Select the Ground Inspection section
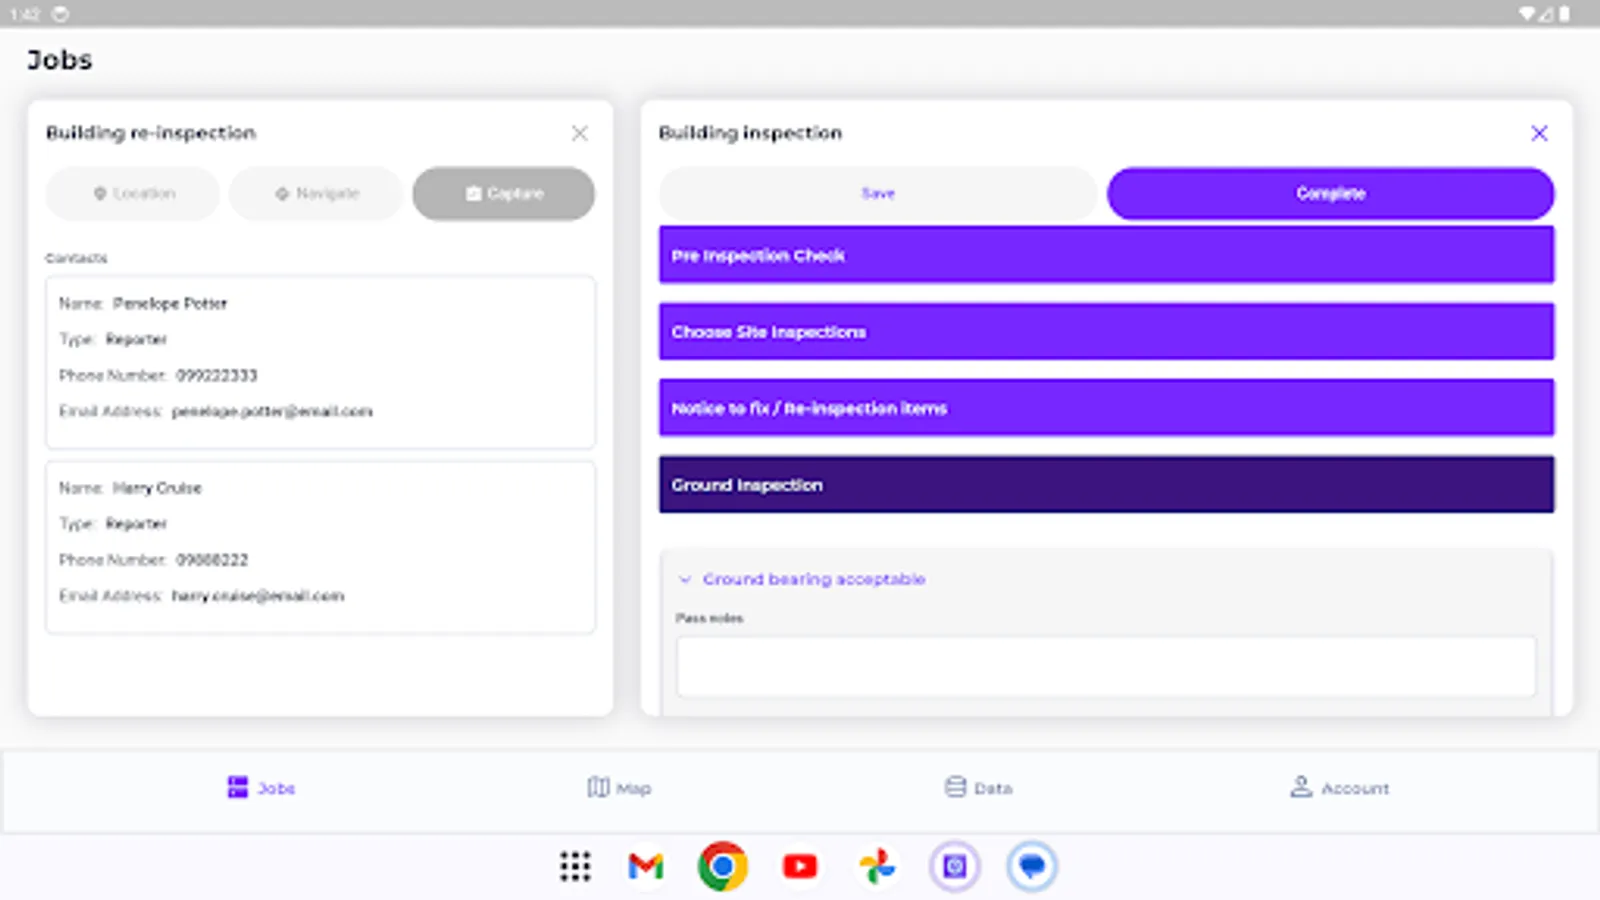The width and height of the screenshot is (1600, 900). click(1106, 484)
